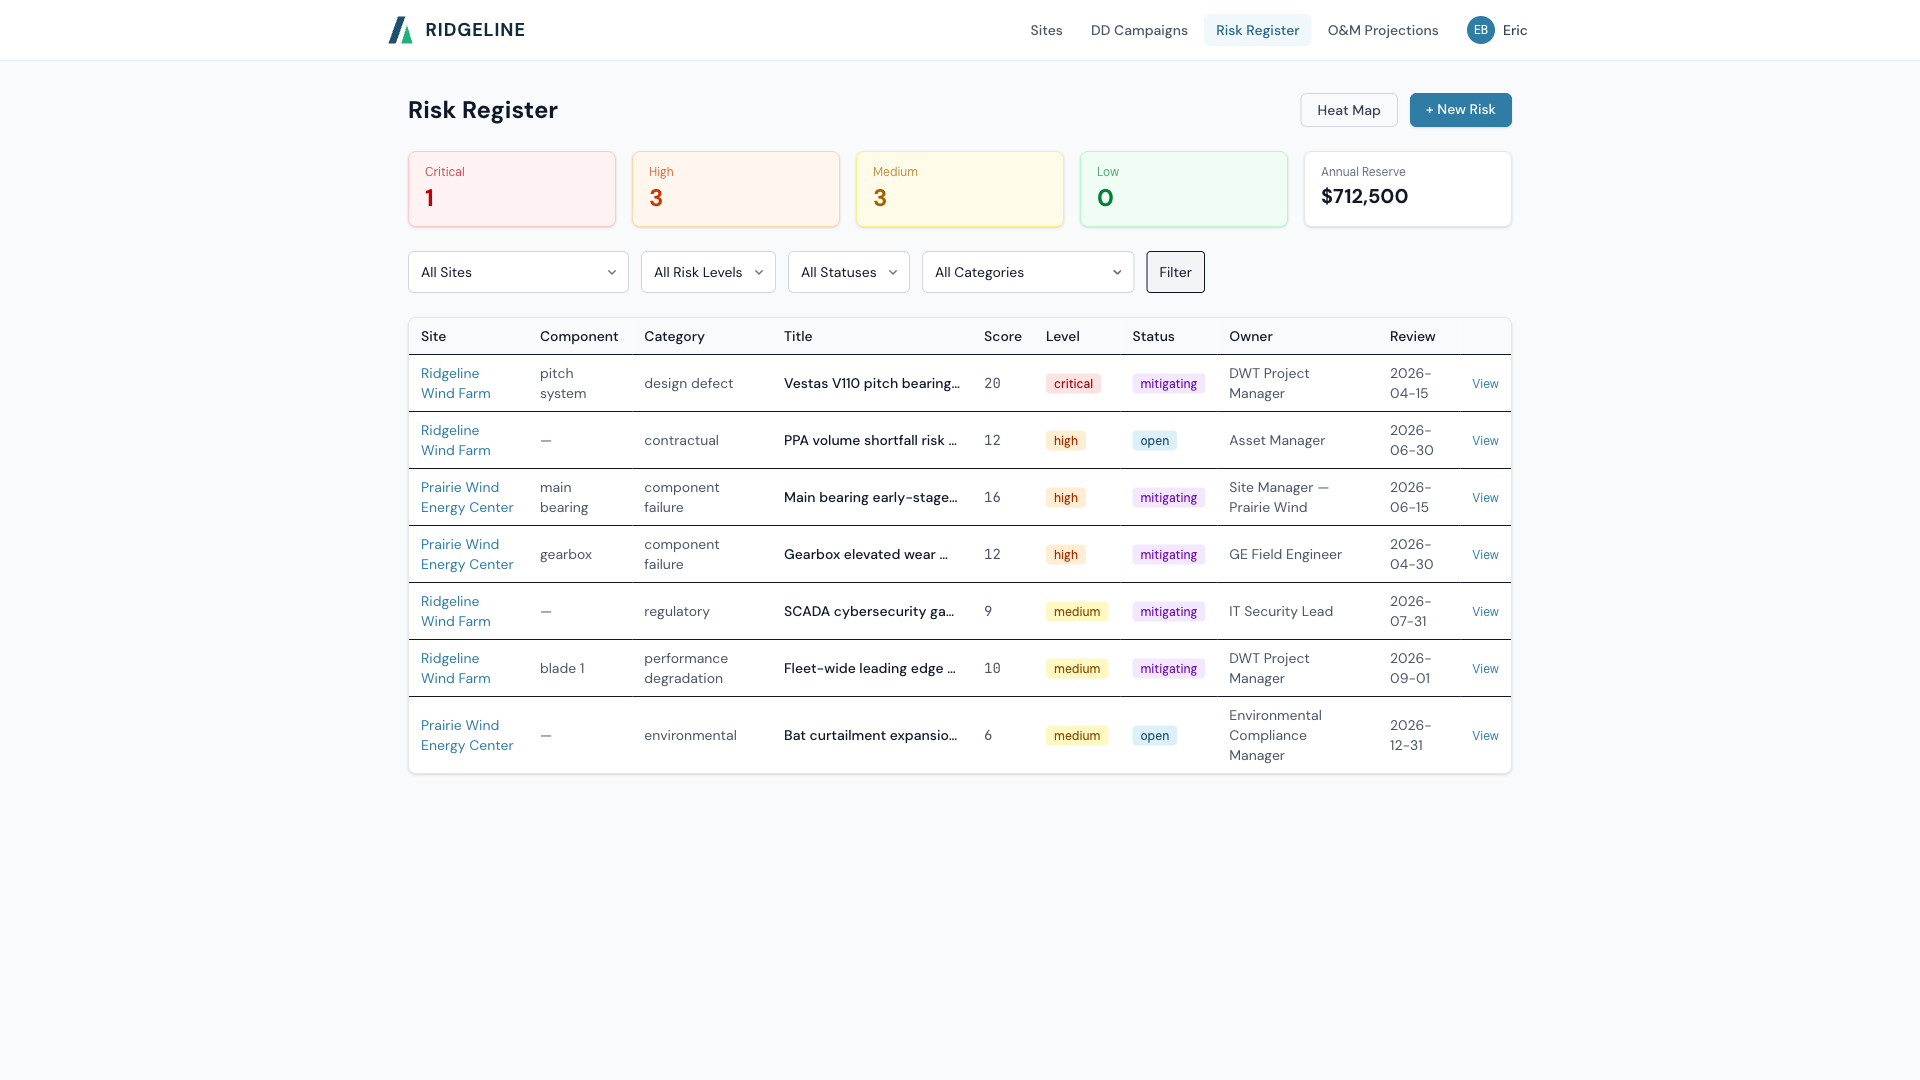Image resolution: width=1920 pixels, height=1080 pixels.
Task: Click the Ridgeline logo icon
Action: 401,30
